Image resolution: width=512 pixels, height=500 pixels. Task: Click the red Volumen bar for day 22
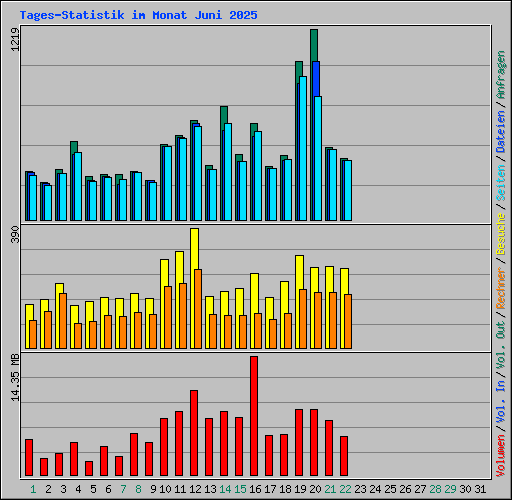[344, 456]
